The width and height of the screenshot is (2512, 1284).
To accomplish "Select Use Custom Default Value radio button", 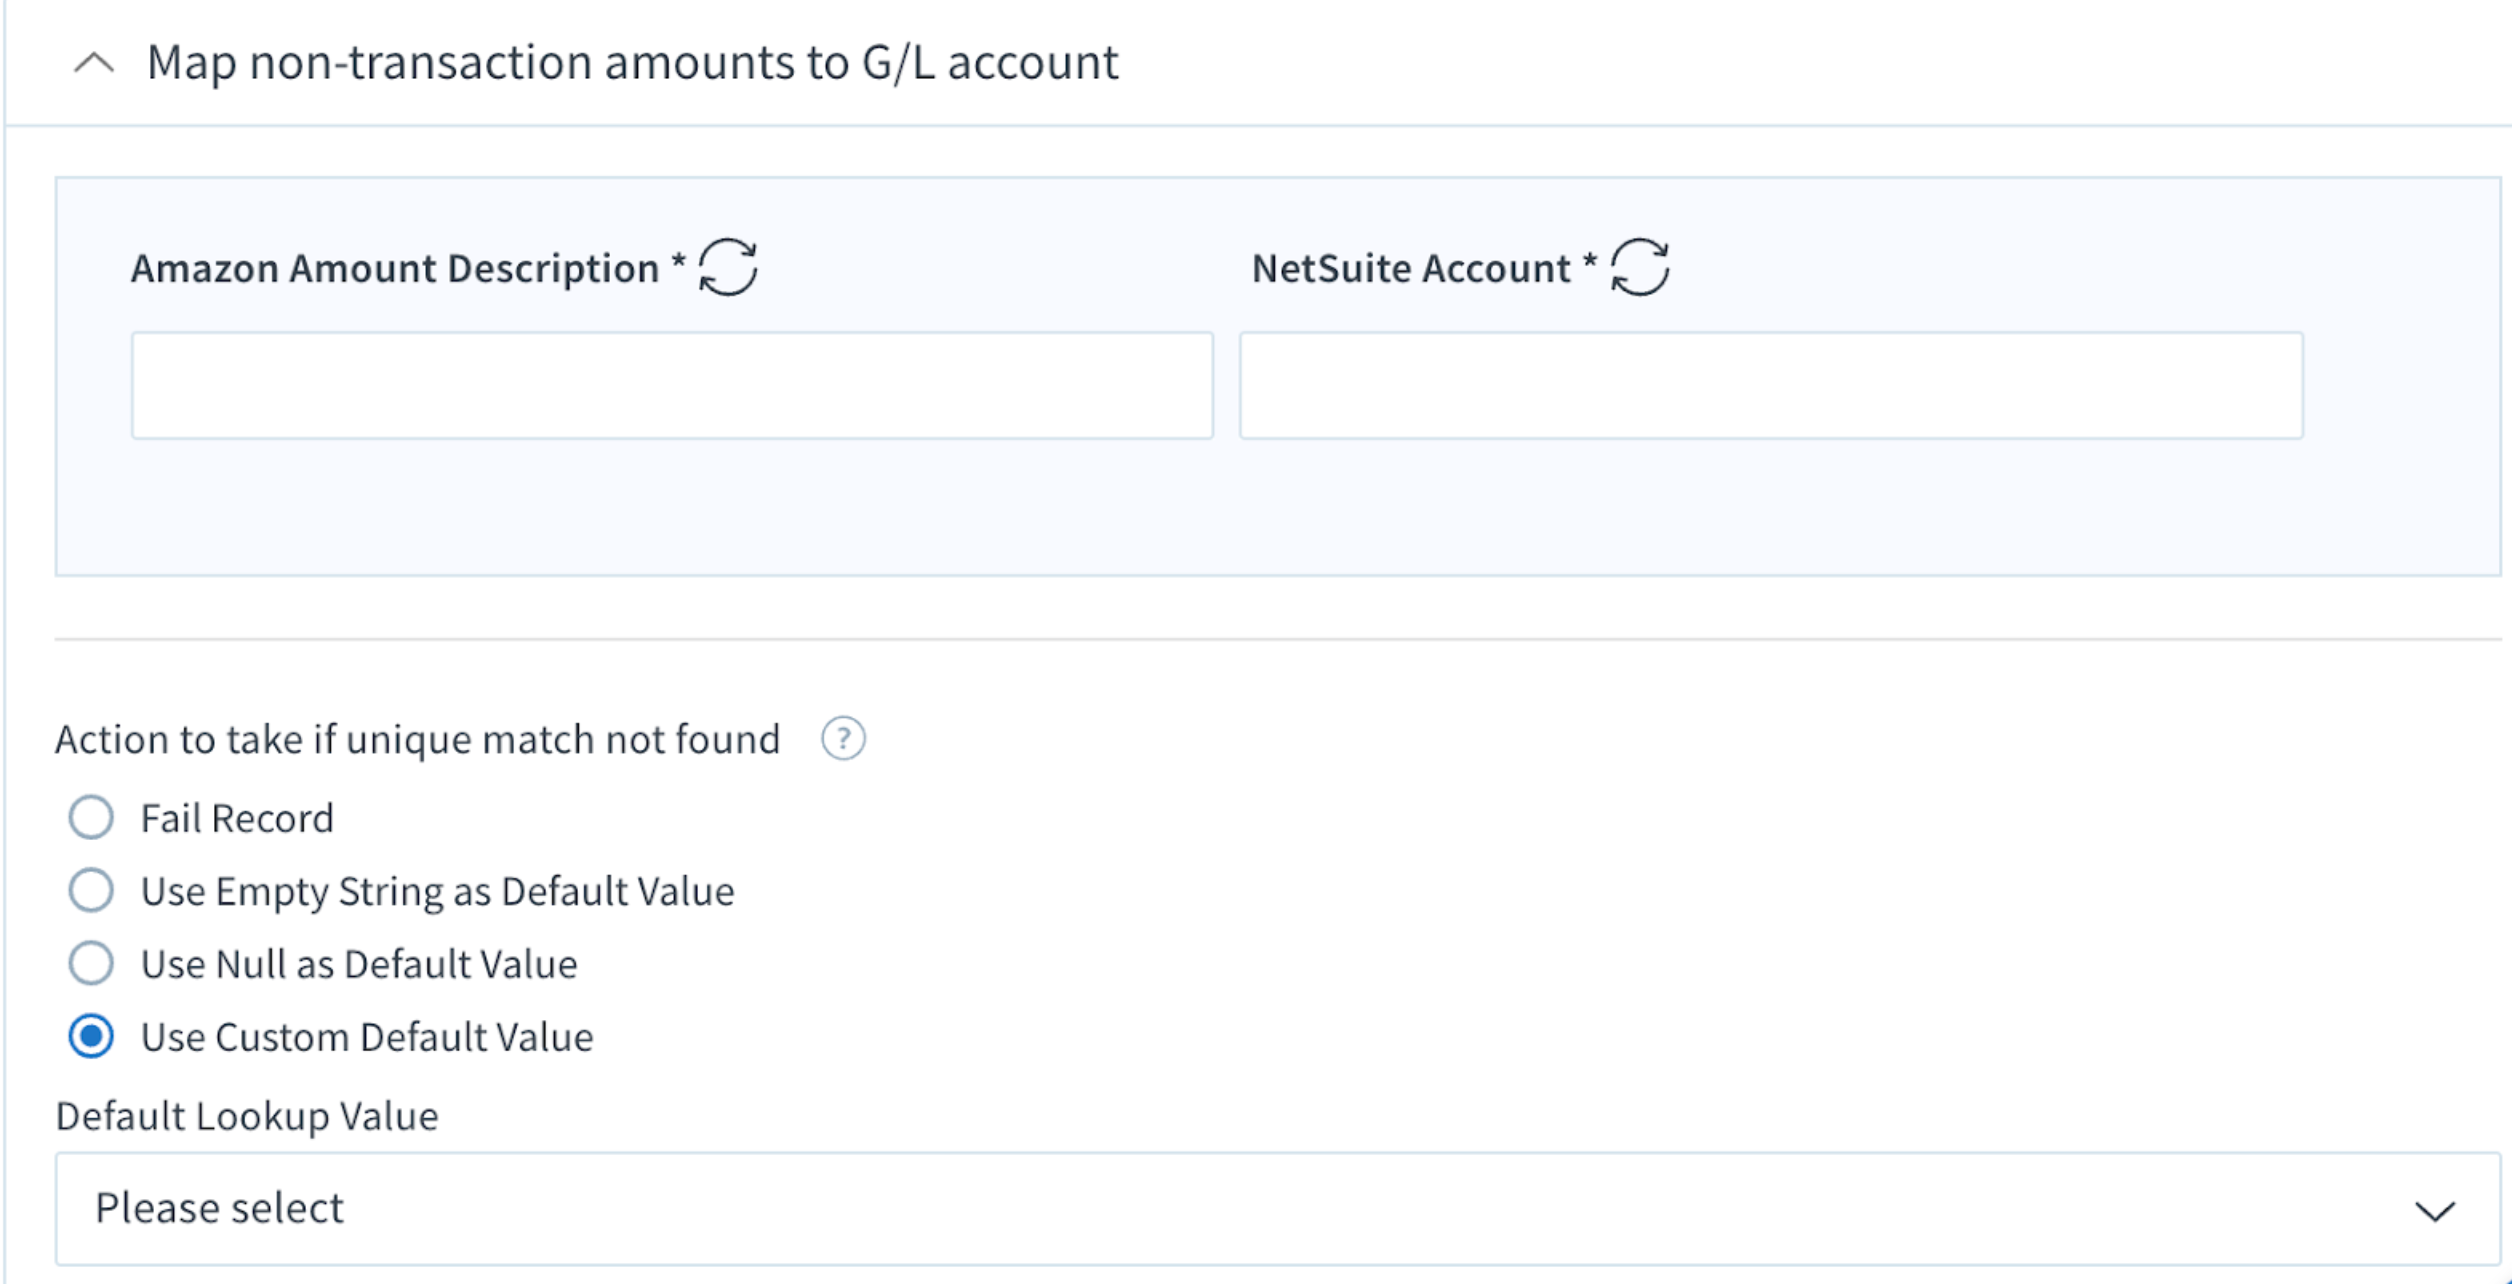I will pos(91,1036).
